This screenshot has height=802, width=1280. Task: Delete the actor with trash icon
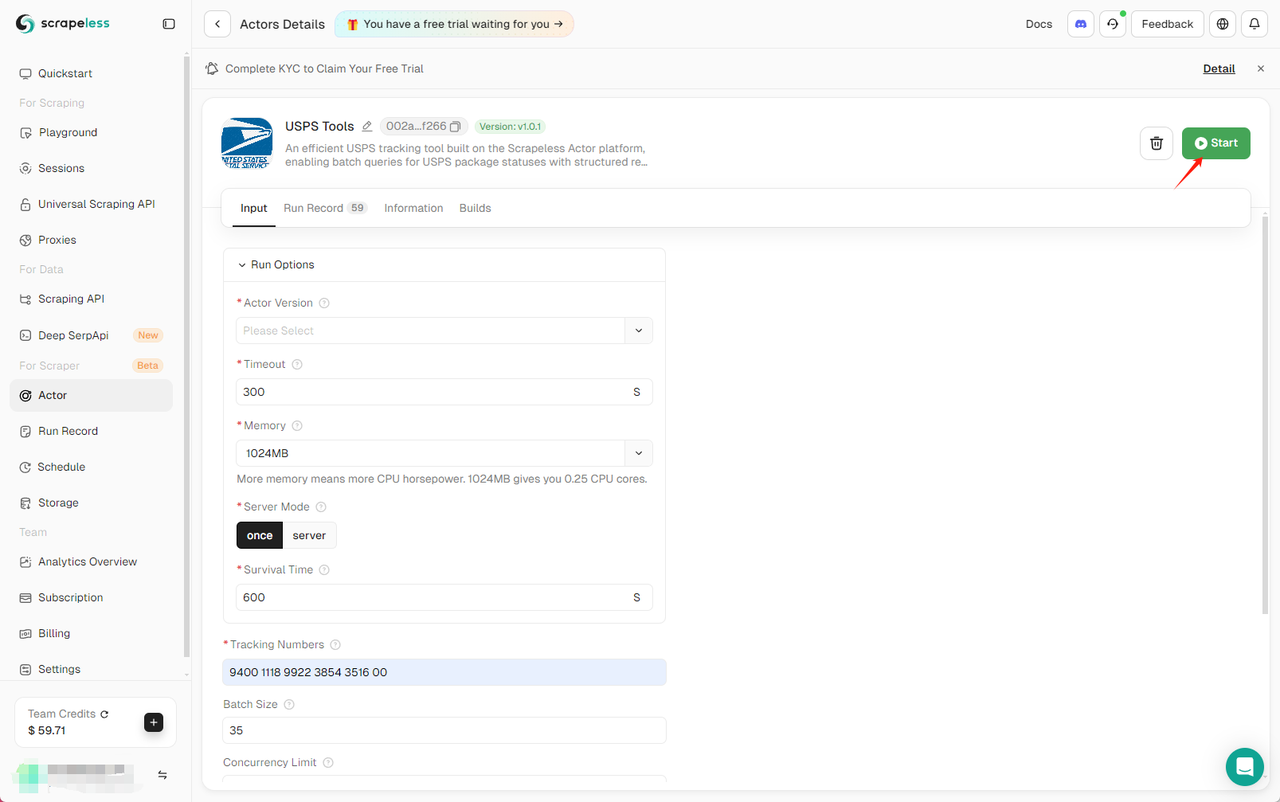1156,143
